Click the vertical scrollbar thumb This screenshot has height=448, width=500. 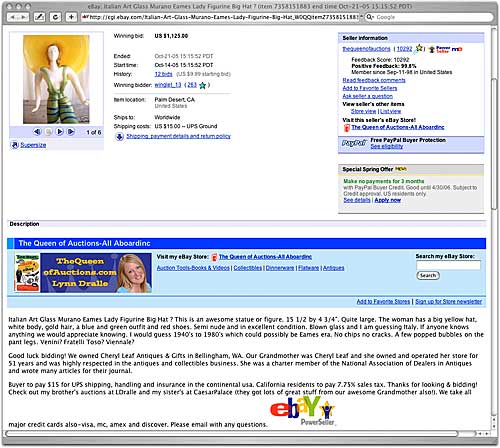coord(495,143)
